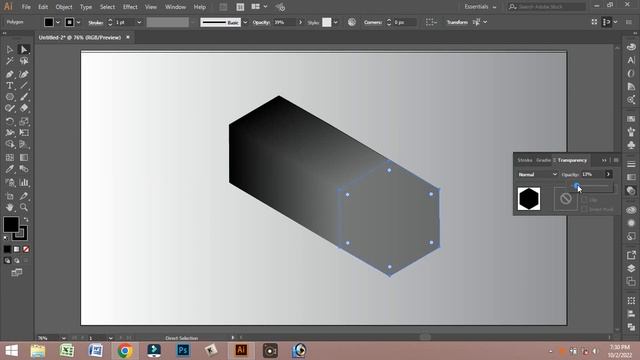Screen dimensions: 640x360
Task: Select the Polygon shape tool
Action: point(10,97)
